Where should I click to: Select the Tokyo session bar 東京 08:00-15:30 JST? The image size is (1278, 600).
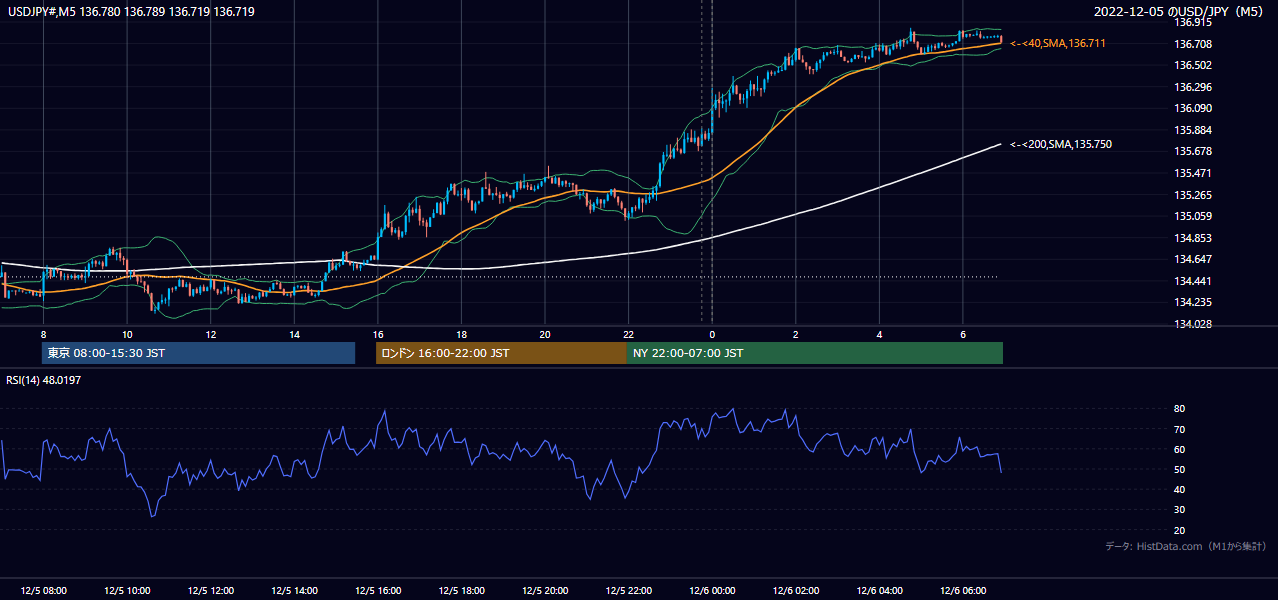198,353
